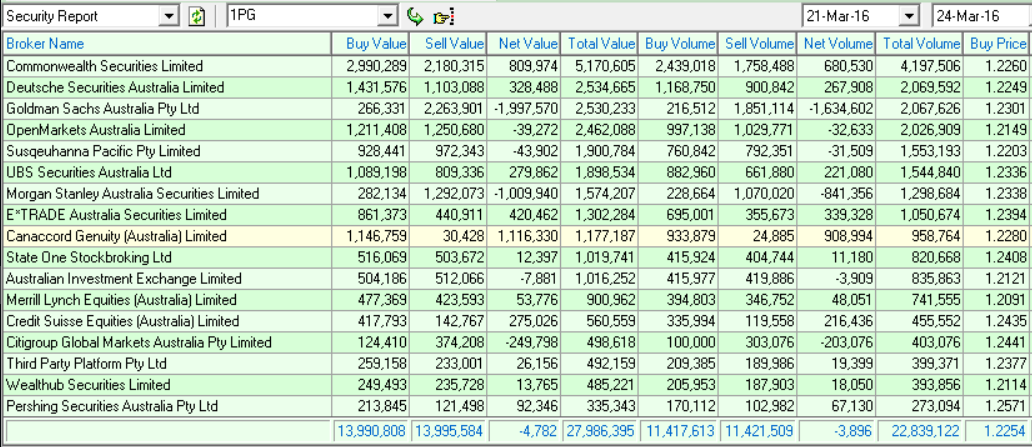
Task: Click the green curved arrow go icon
Action: coord(415,16)
